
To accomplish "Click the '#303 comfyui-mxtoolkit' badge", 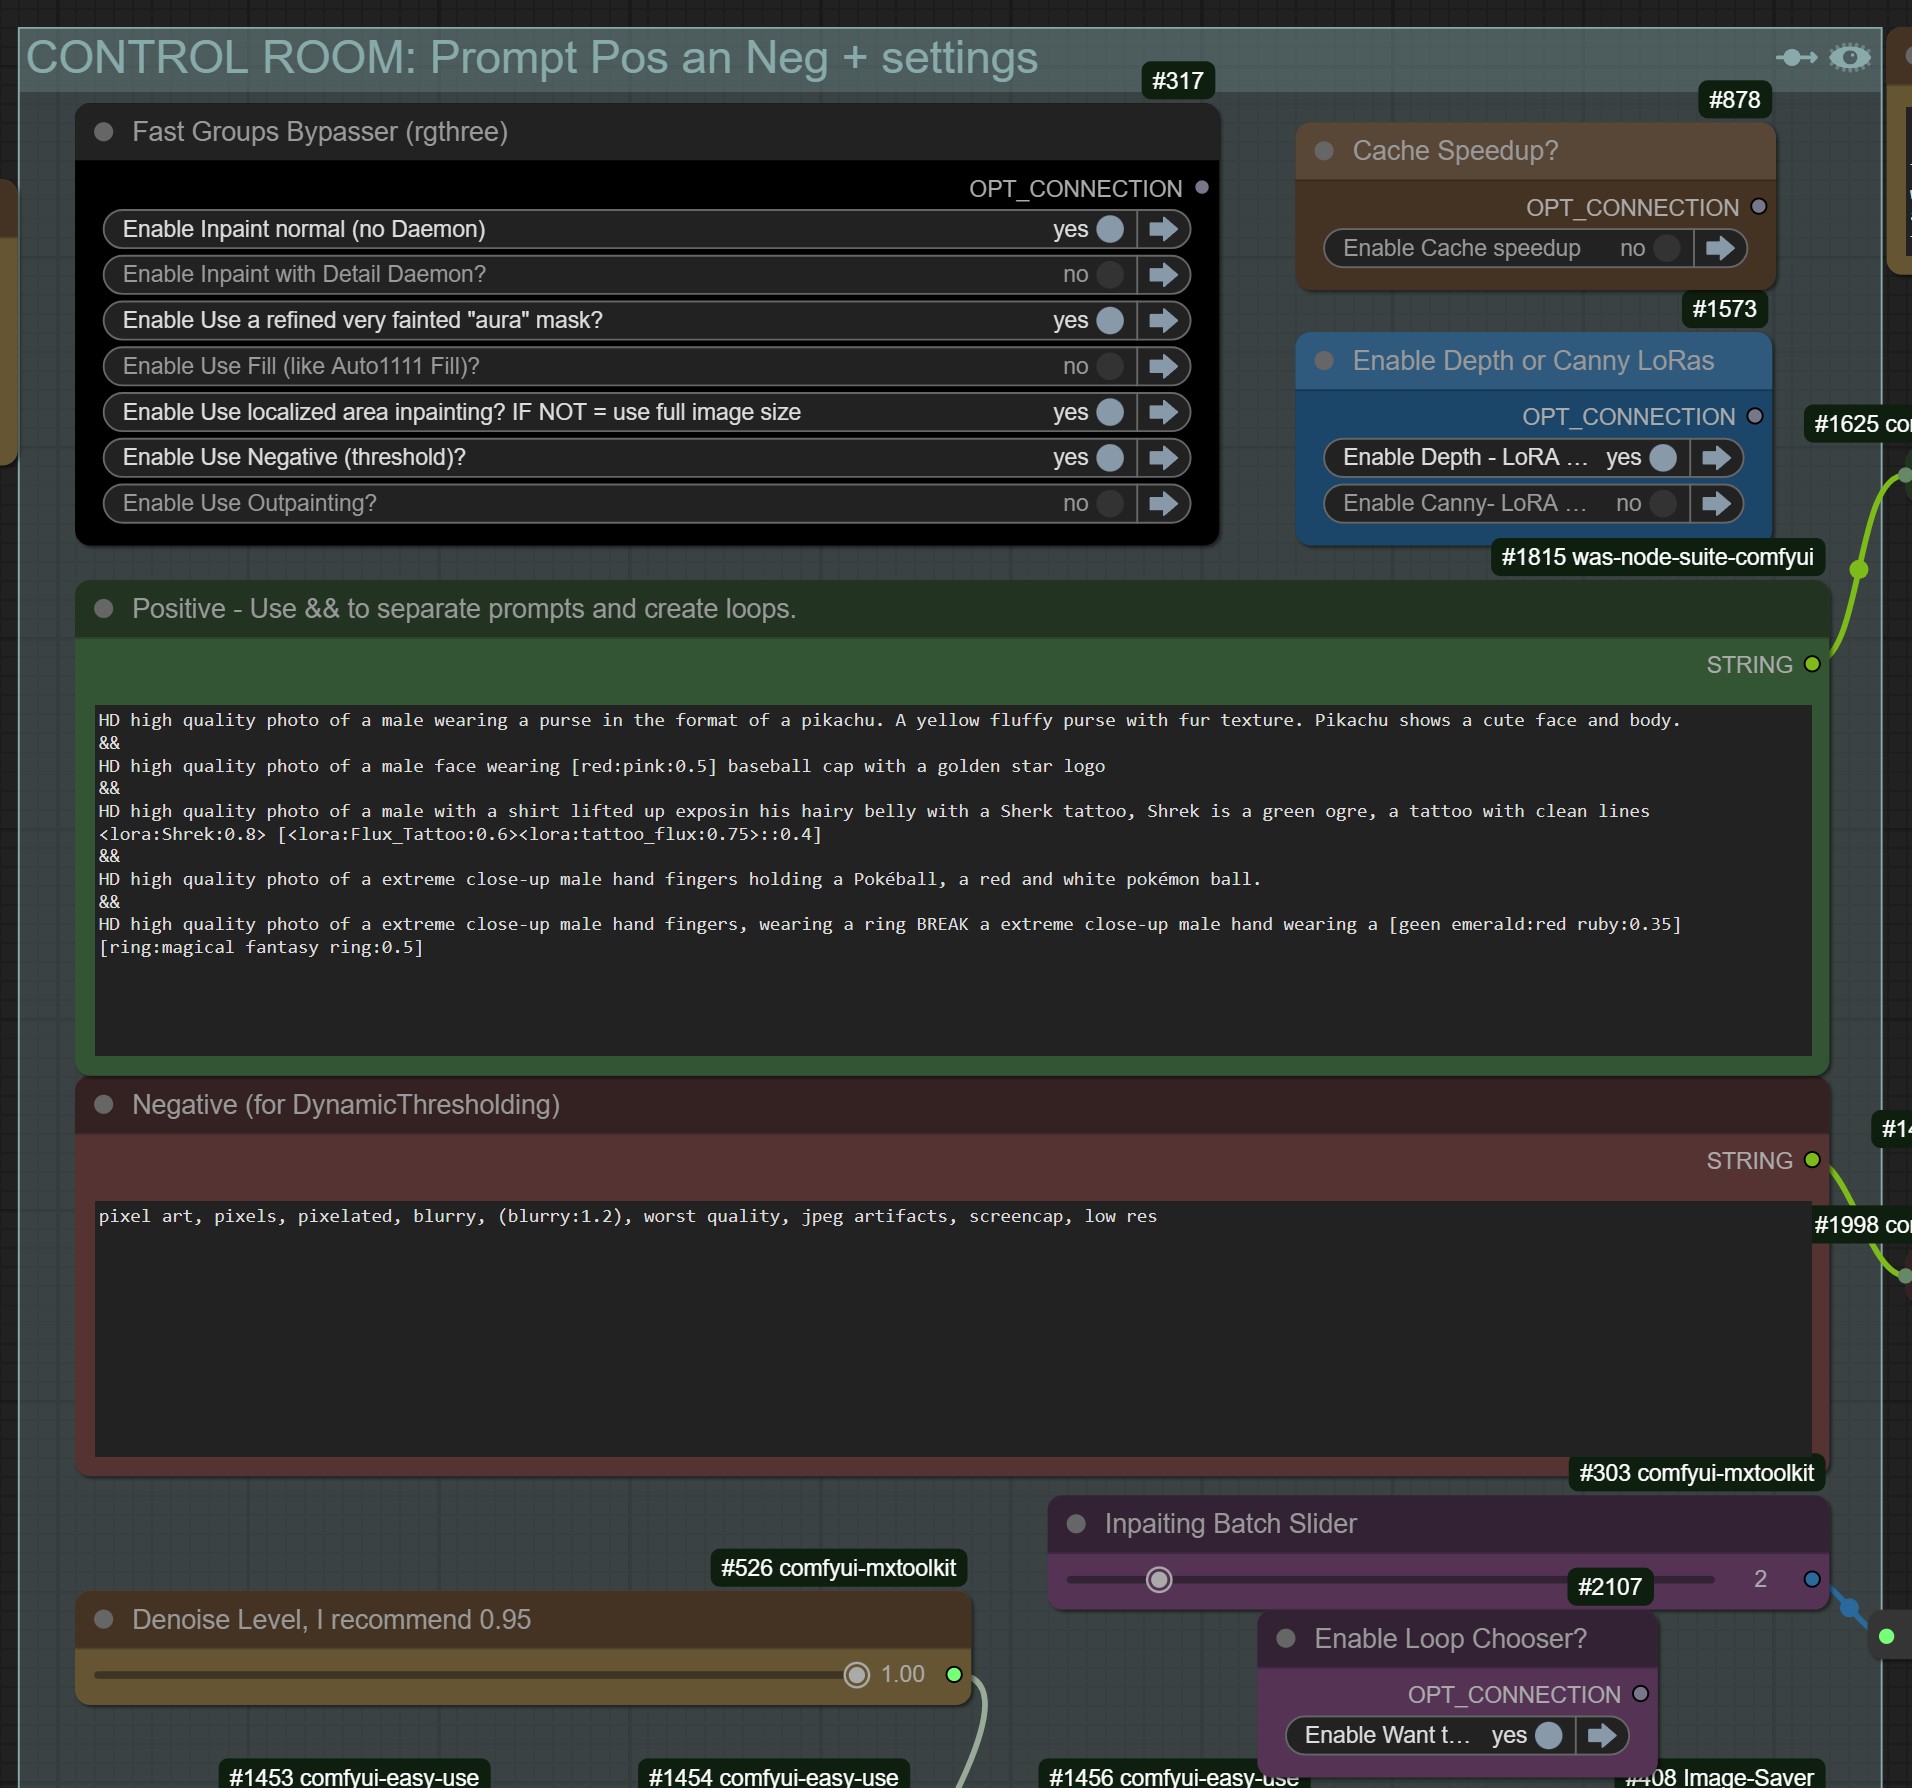I will pos(1696,1473).
